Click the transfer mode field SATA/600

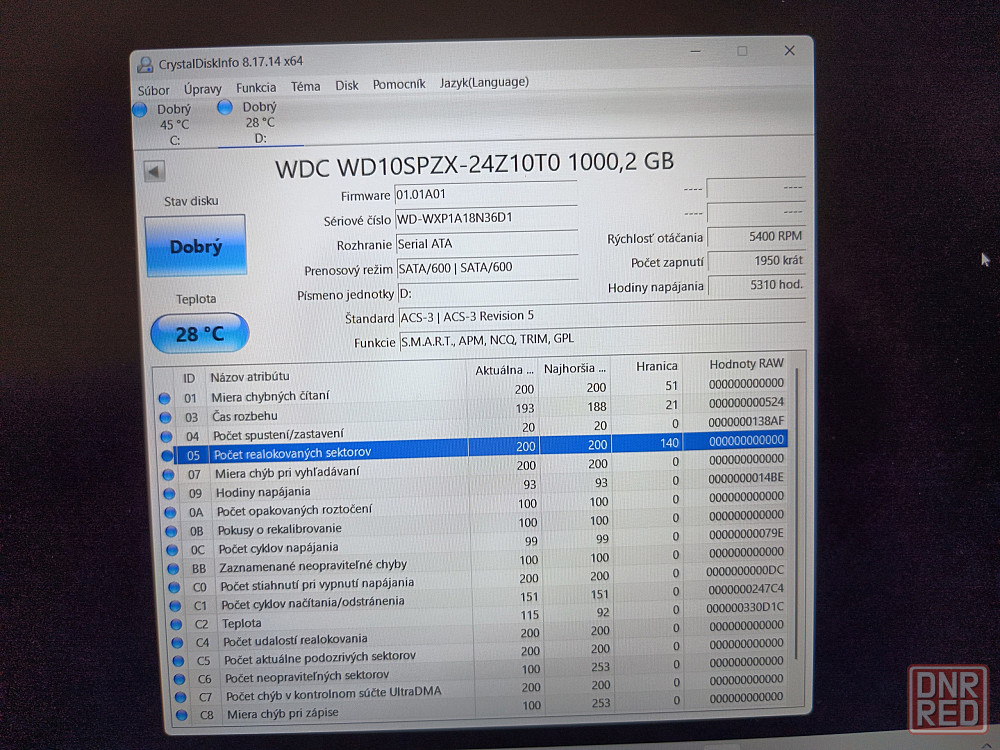pos(487,267)
